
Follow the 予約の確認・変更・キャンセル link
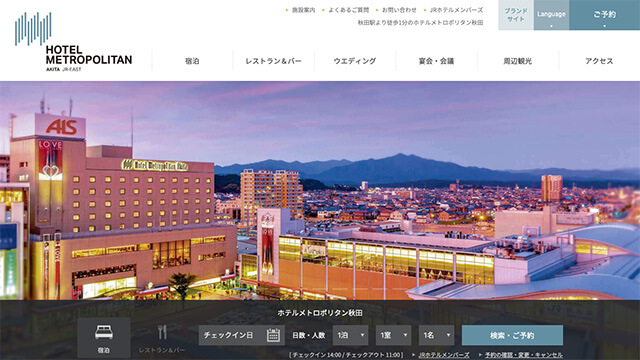(x=524, y=355)
